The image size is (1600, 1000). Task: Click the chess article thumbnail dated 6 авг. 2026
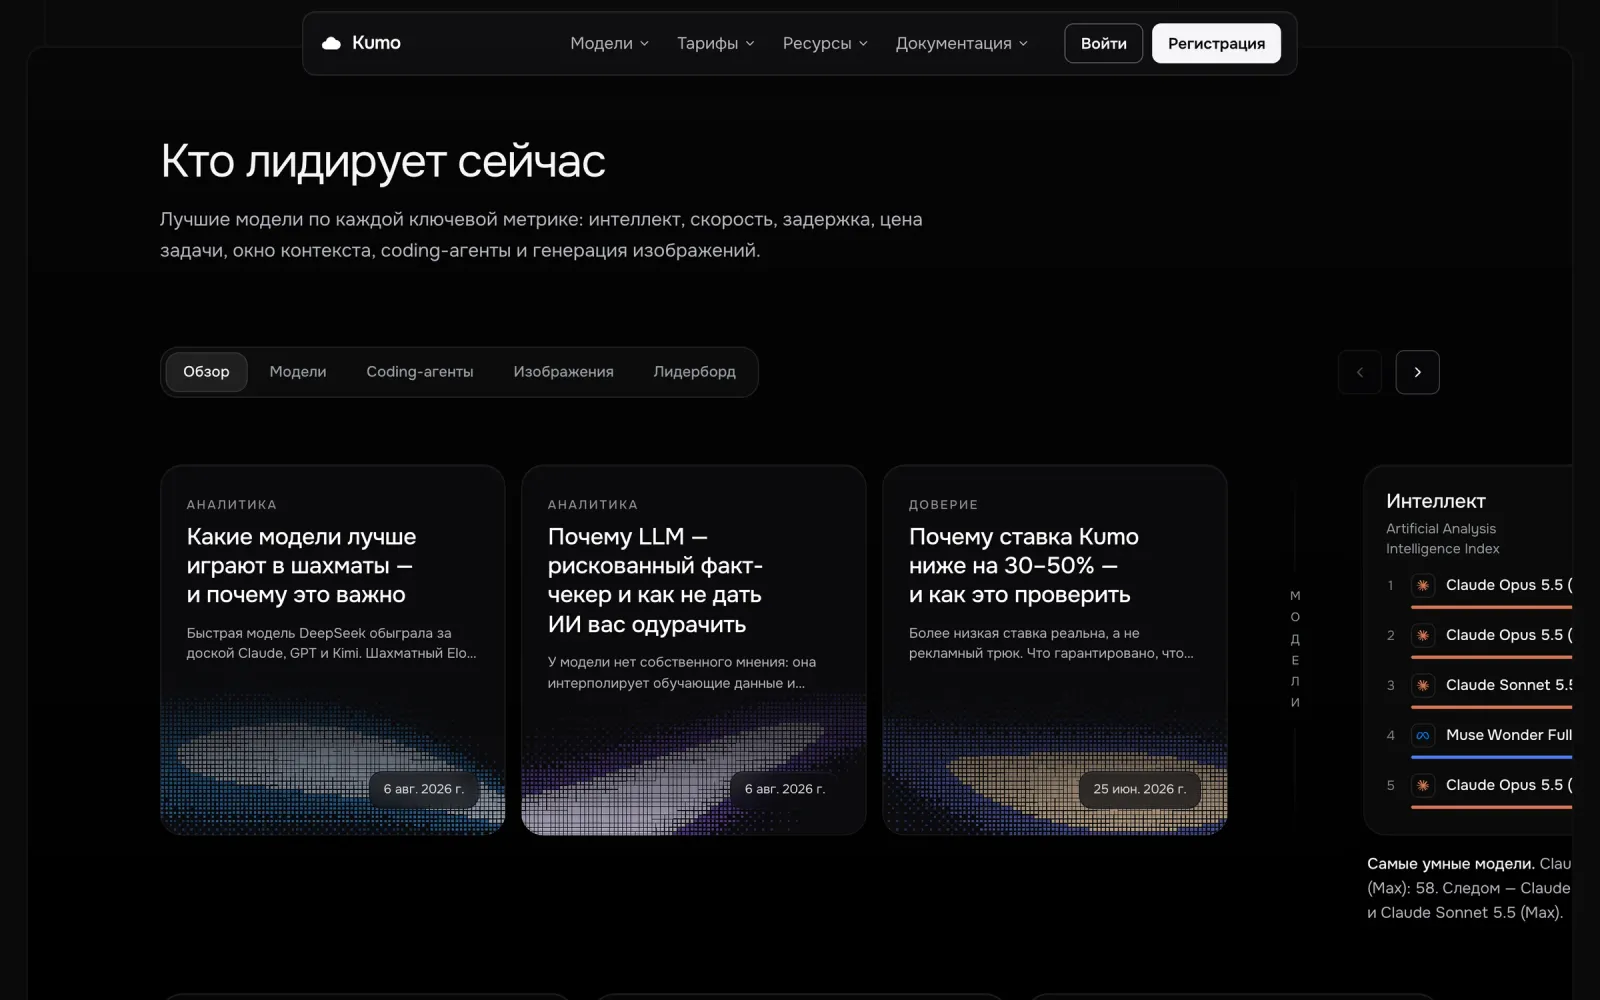pos(333,765)
